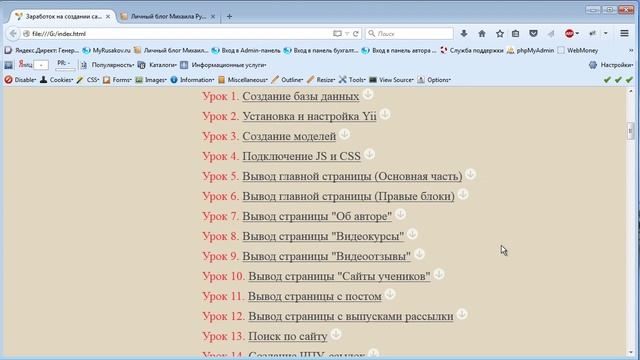Open lesson link Создание моделей
640x360 pixels.
pos(289,136)
